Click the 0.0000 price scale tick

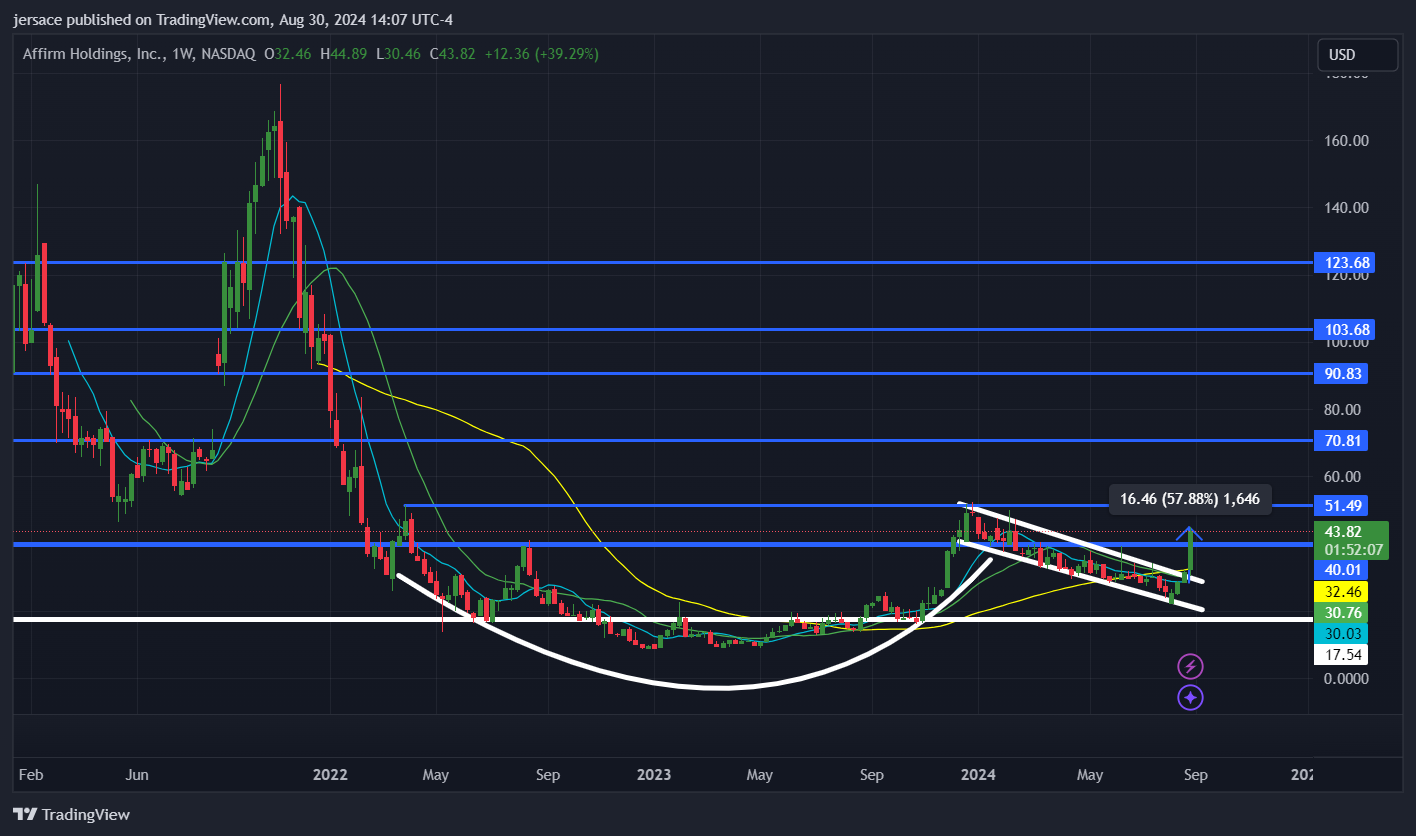tap(1345, 678)
